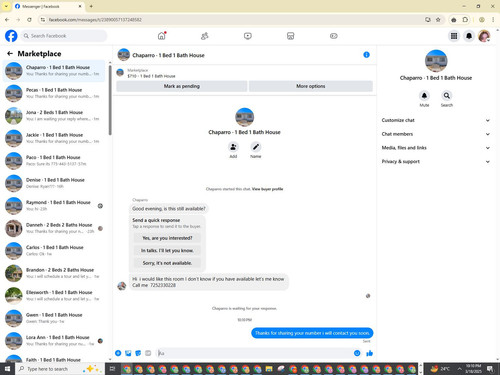Open Windows Task View on taskbar
The height and width of the screenshot is (375, 500).
[x=112, y=369]
